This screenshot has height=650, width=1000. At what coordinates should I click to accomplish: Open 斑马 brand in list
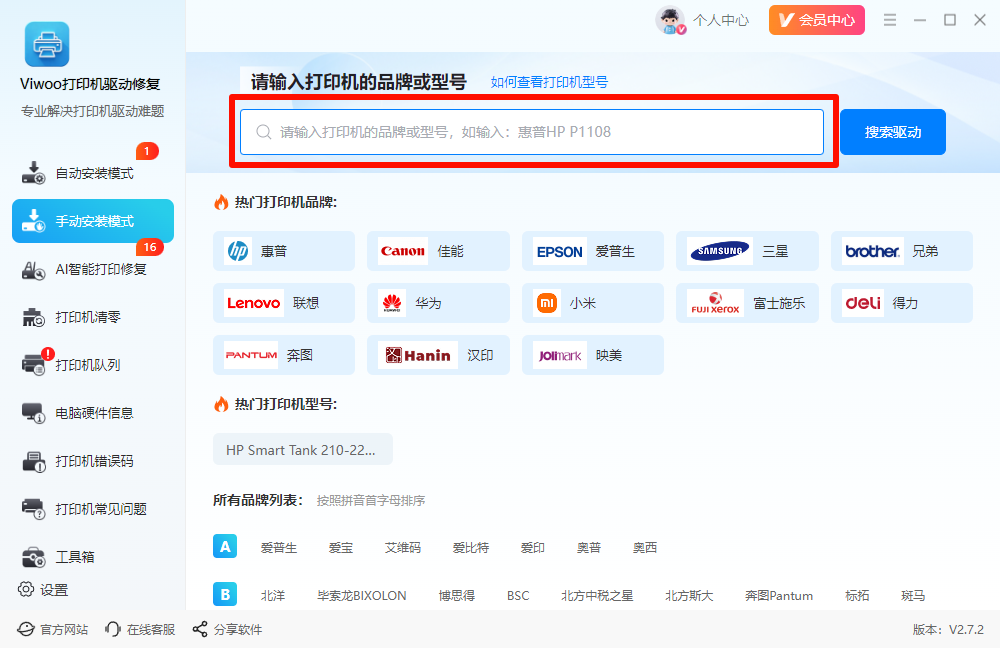click(x=913, y=595)
